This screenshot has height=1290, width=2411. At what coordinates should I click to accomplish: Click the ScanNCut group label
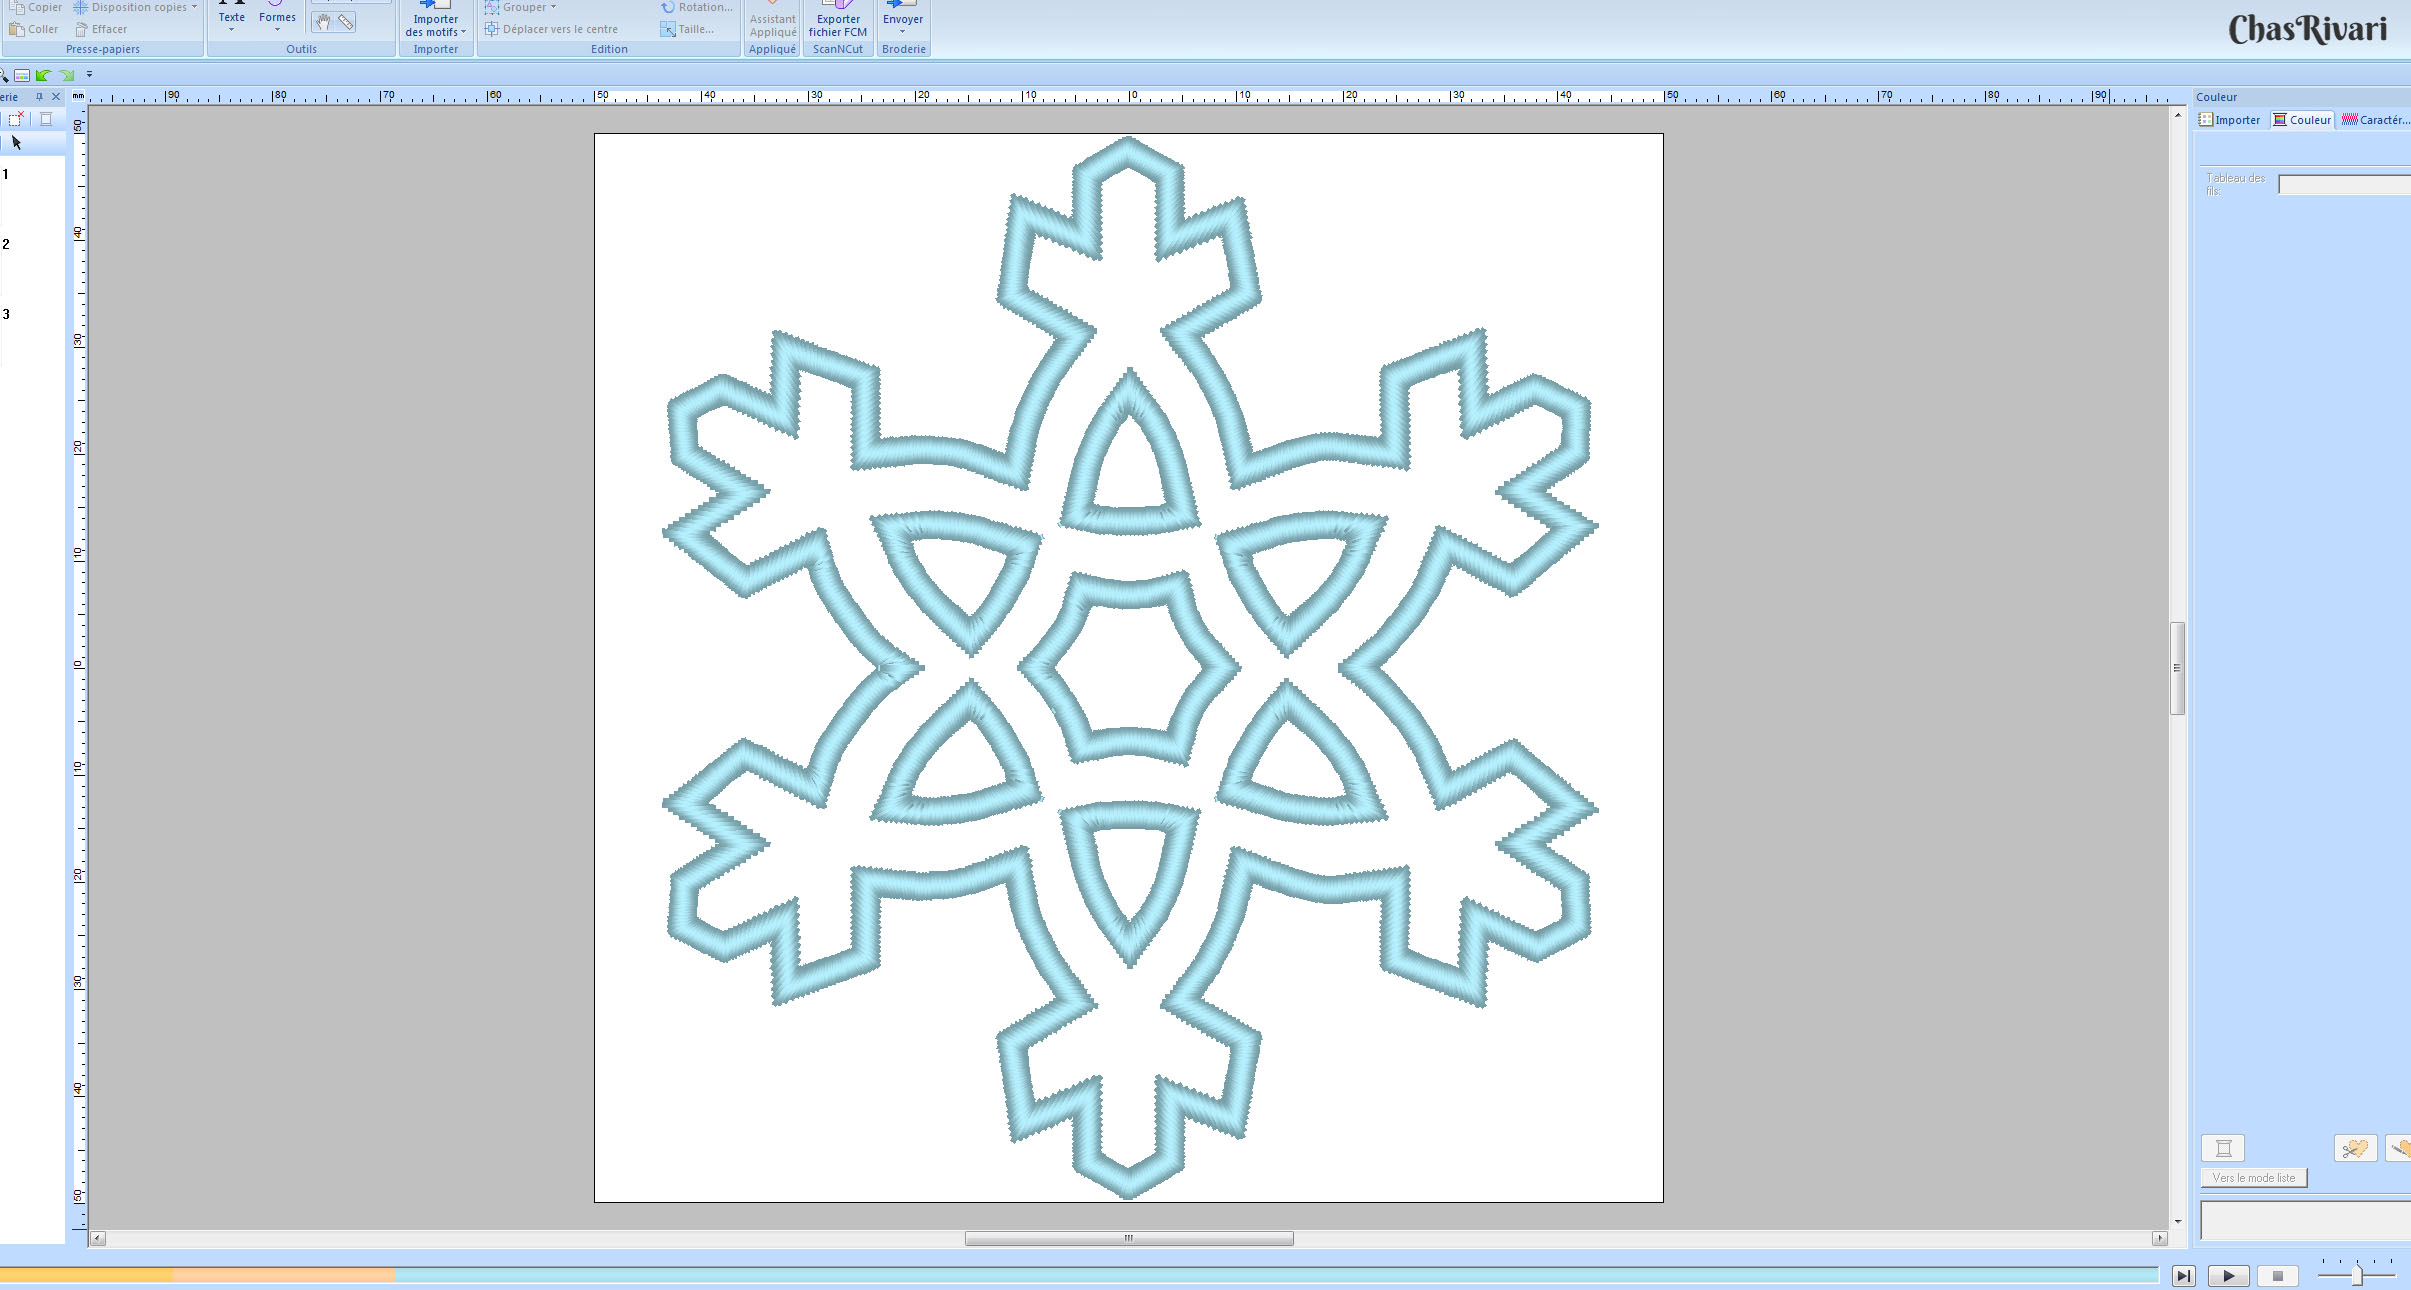pyautogui.click(x=838, y=49)
